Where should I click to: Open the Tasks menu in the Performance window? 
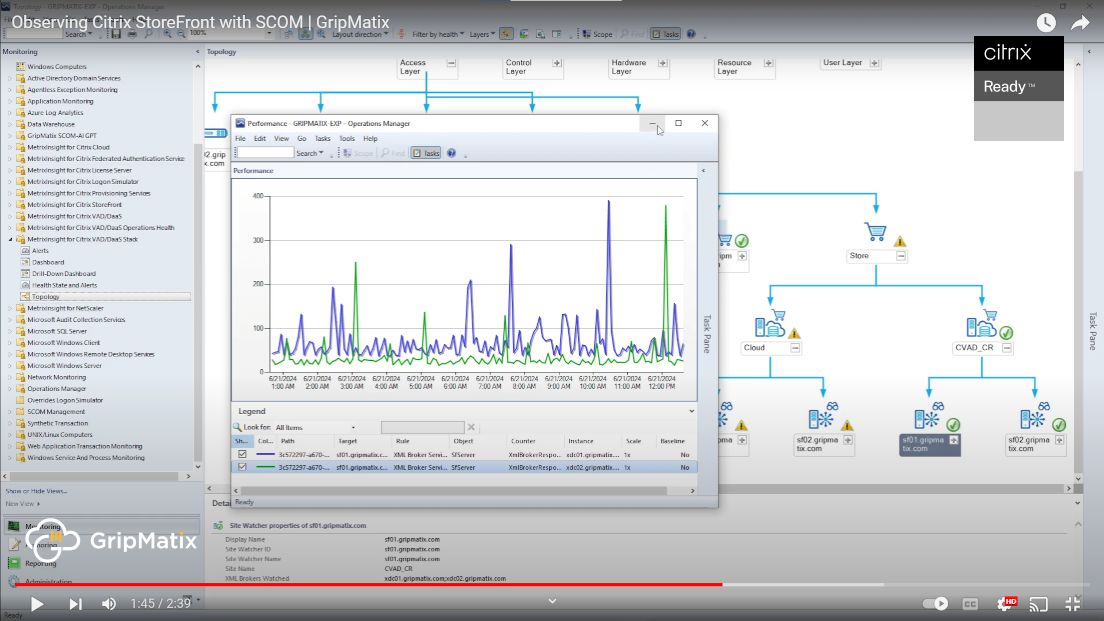(323, 138)
